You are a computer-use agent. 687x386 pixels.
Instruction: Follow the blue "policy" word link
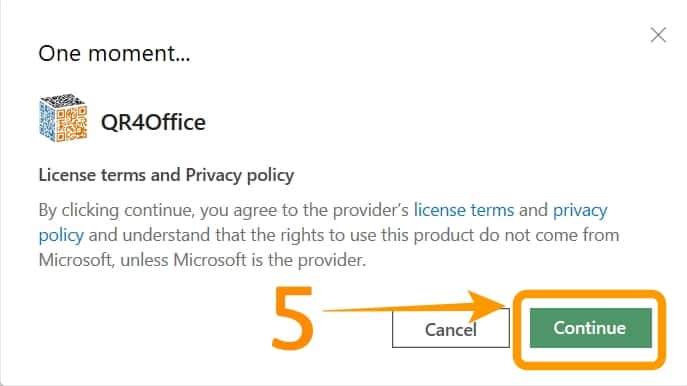[61, 236]
